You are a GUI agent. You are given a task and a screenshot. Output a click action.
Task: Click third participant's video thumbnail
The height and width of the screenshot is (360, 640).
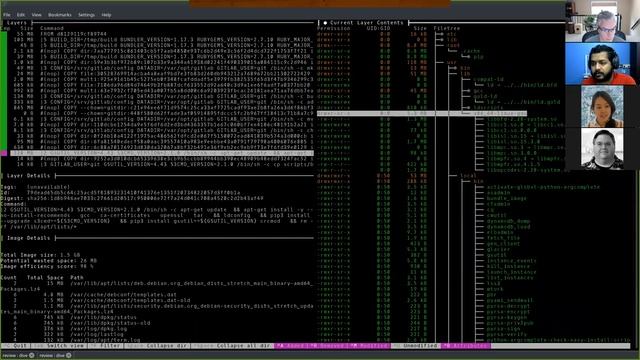pos(602,106)
